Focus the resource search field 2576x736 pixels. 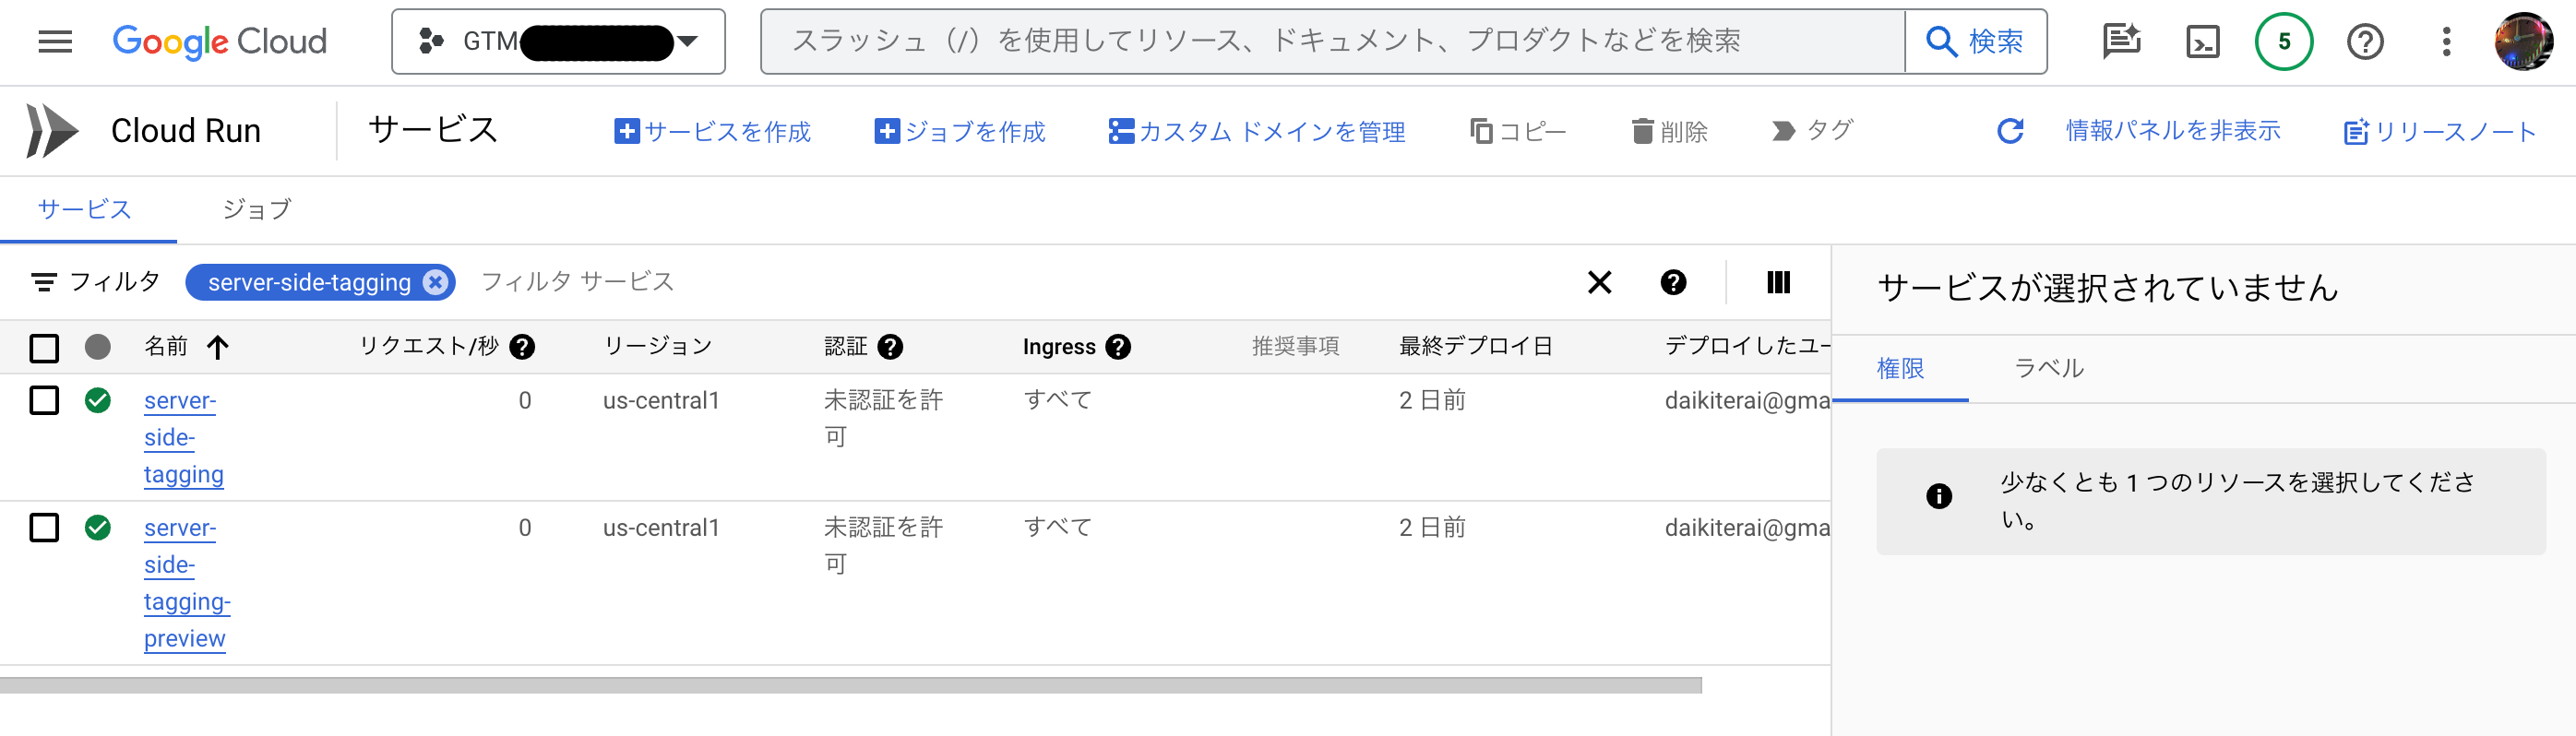click(x=1332, y=42)
